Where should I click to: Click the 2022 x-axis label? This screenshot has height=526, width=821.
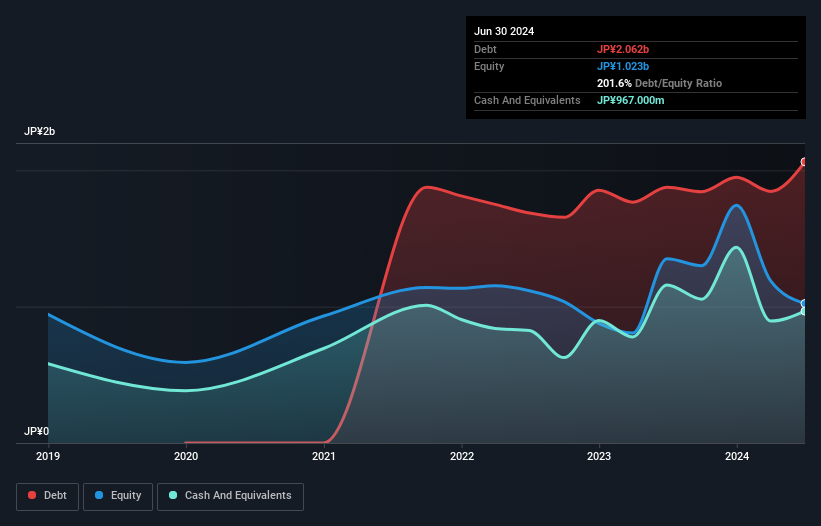(x=462, y=456)
